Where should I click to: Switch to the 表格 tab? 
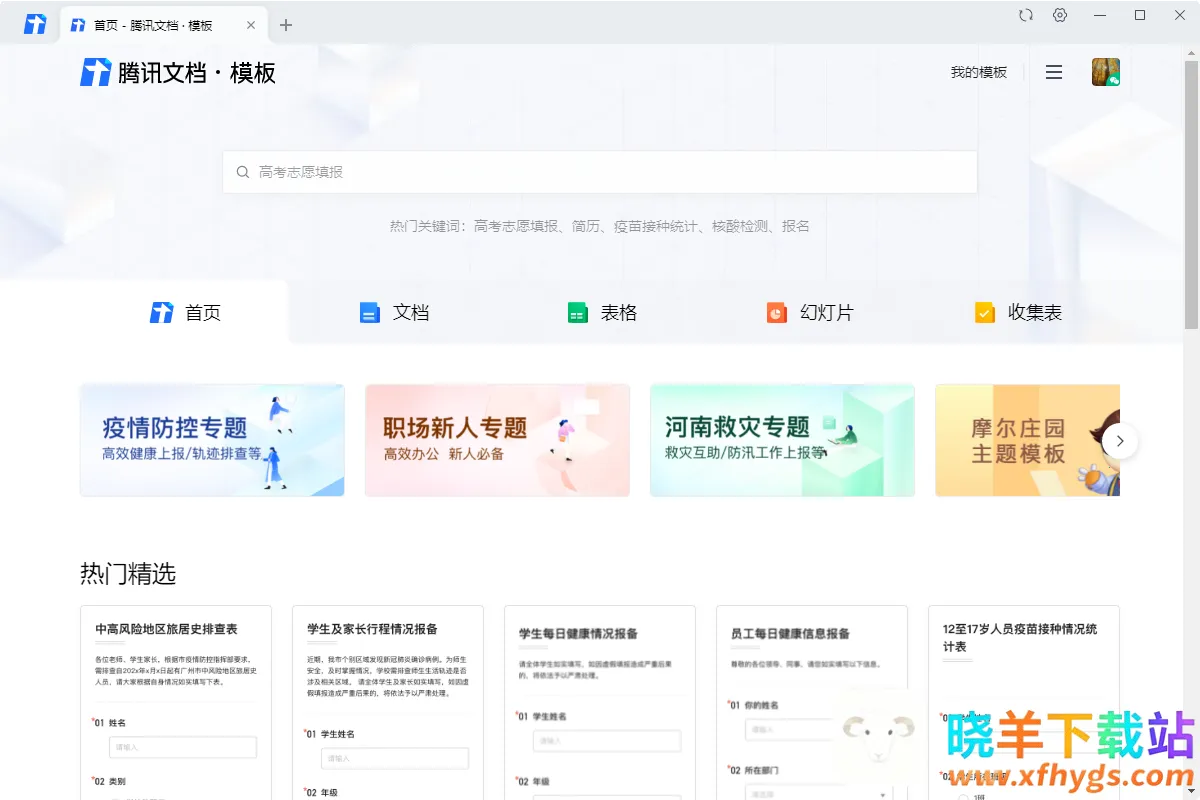tap(602, 313)
